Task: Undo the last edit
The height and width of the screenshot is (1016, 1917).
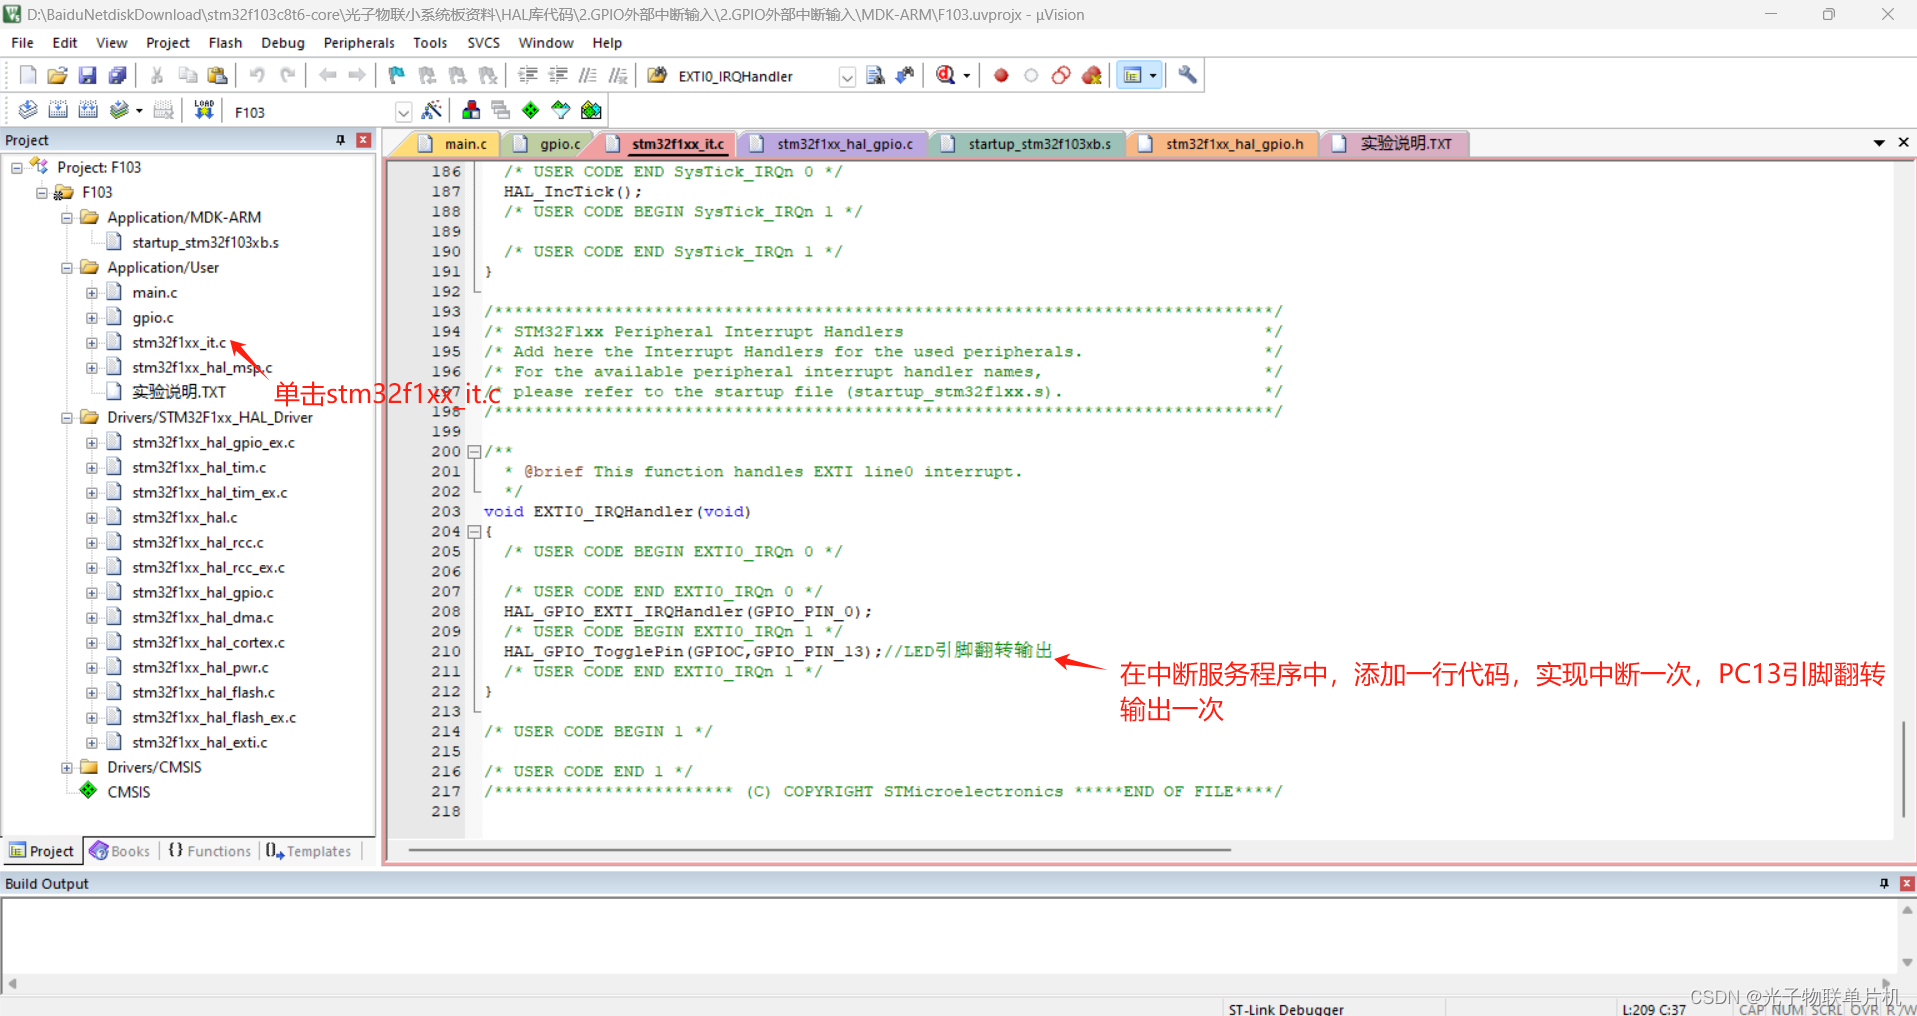Action: tap(257, 75)
